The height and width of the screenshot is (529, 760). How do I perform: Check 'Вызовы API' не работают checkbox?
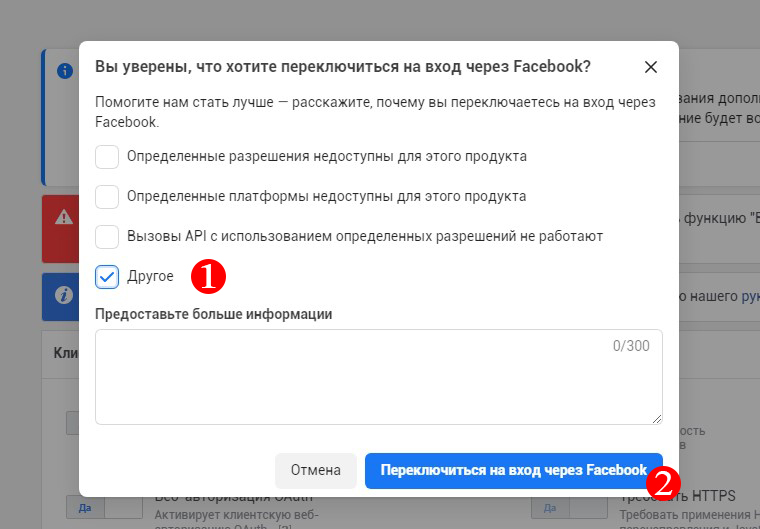pyautogui.click(x=107, y=237)
